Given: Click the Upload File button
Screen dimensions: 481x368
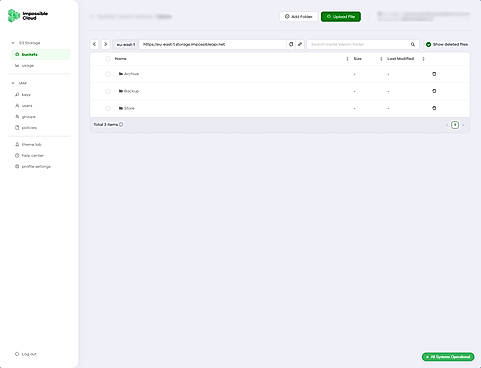Looking at the screenshot, I should (x=341, y=17).
